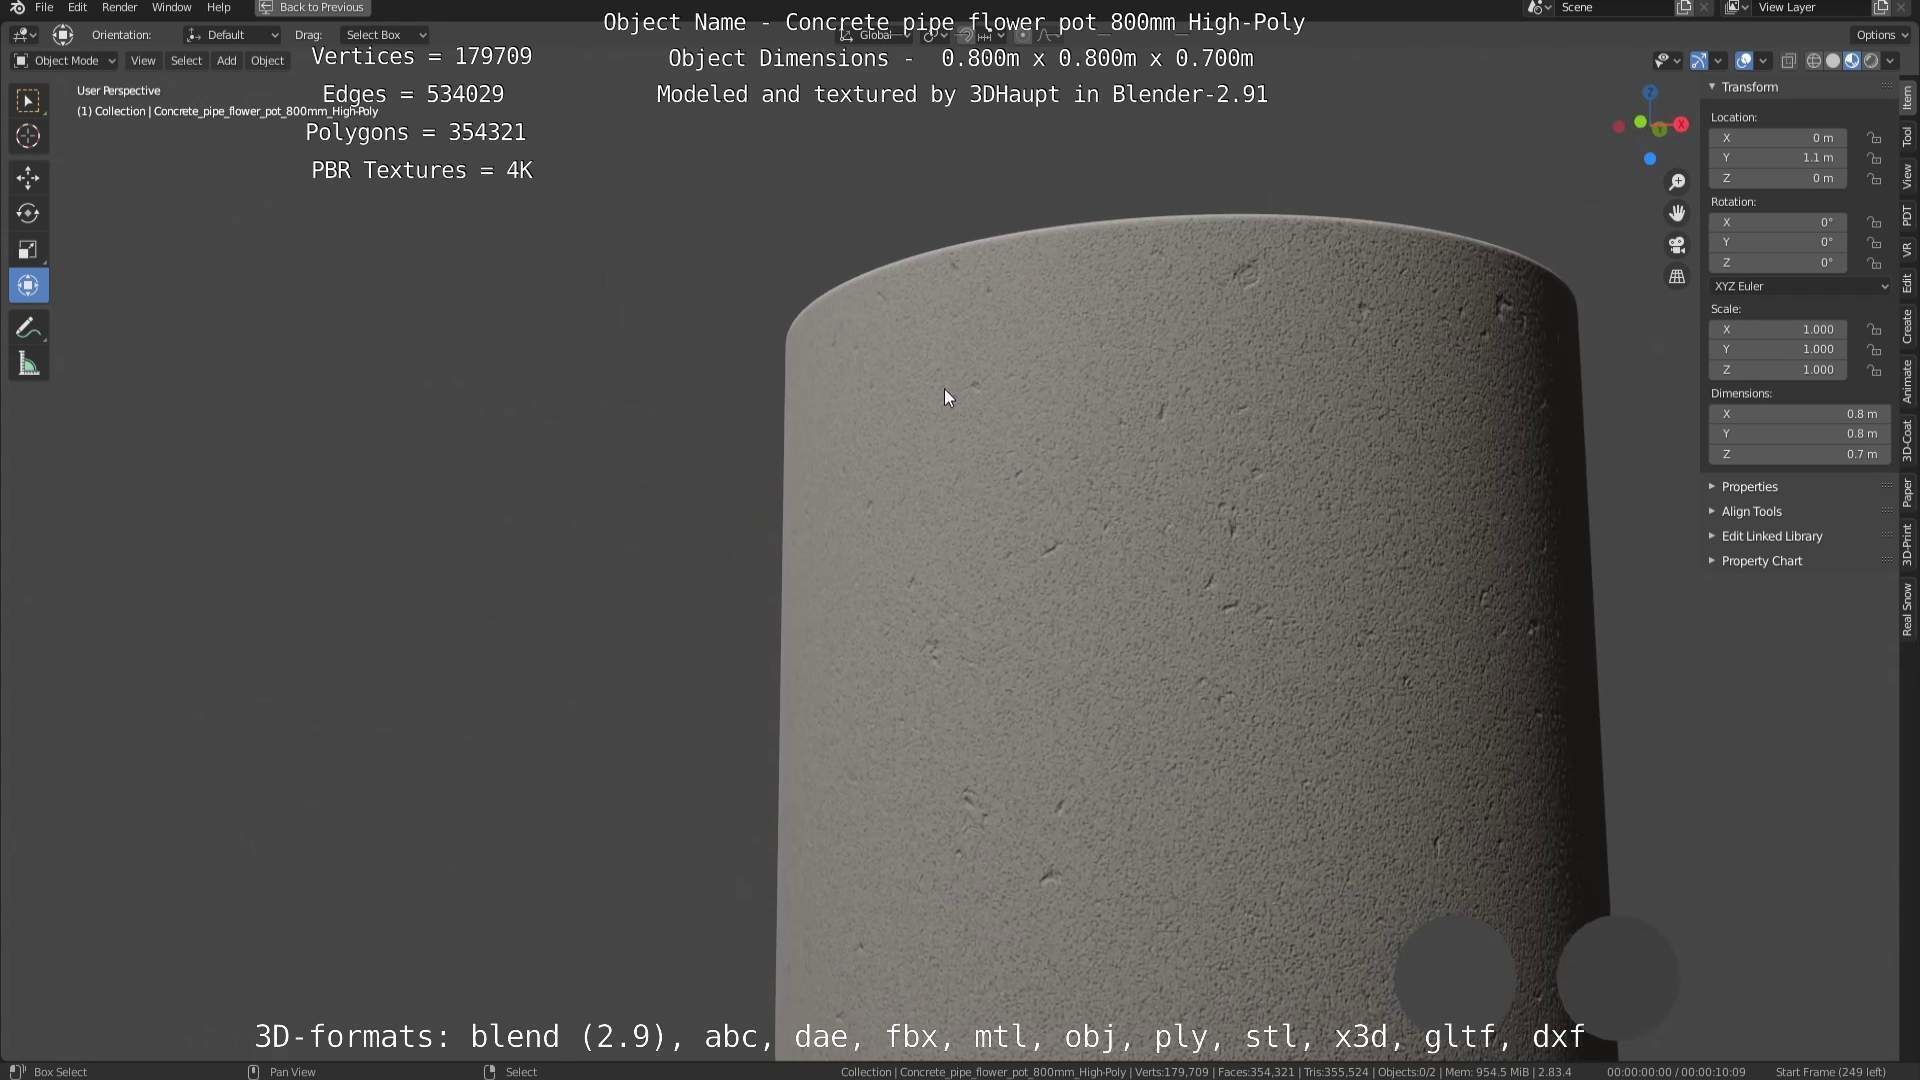Viewport: 1920px width, 1080px height.
Task: Open overlays options dropdown arrow
Action: 1763,61
